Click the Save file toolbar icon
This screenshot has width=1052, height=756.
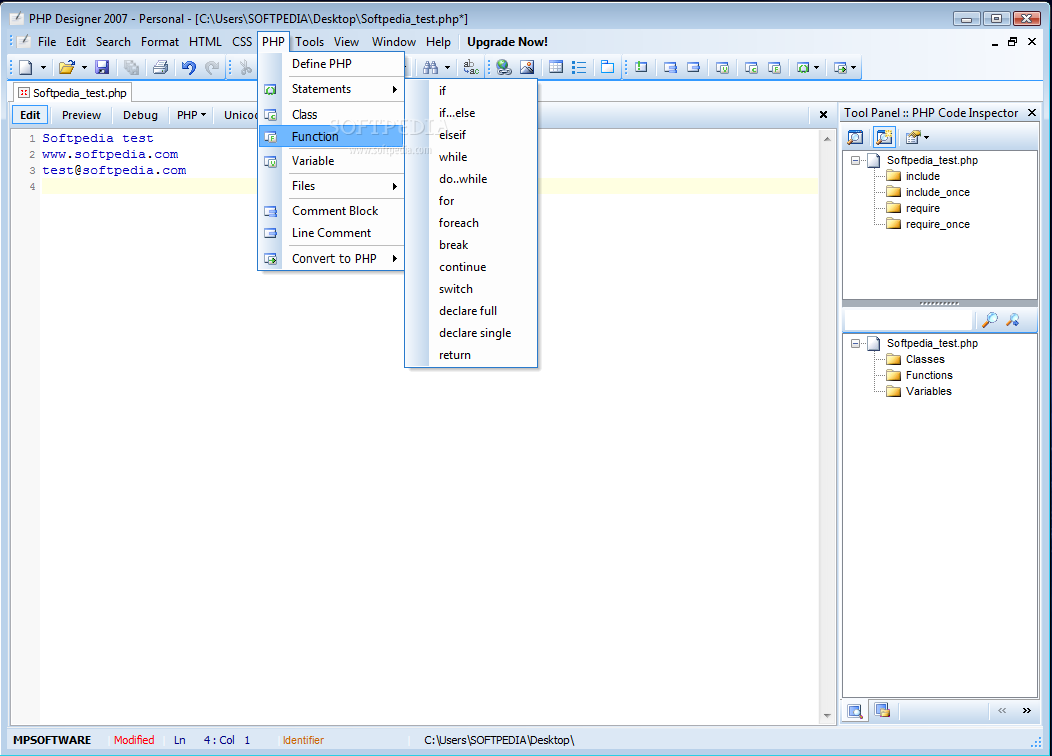pos(102,67)
